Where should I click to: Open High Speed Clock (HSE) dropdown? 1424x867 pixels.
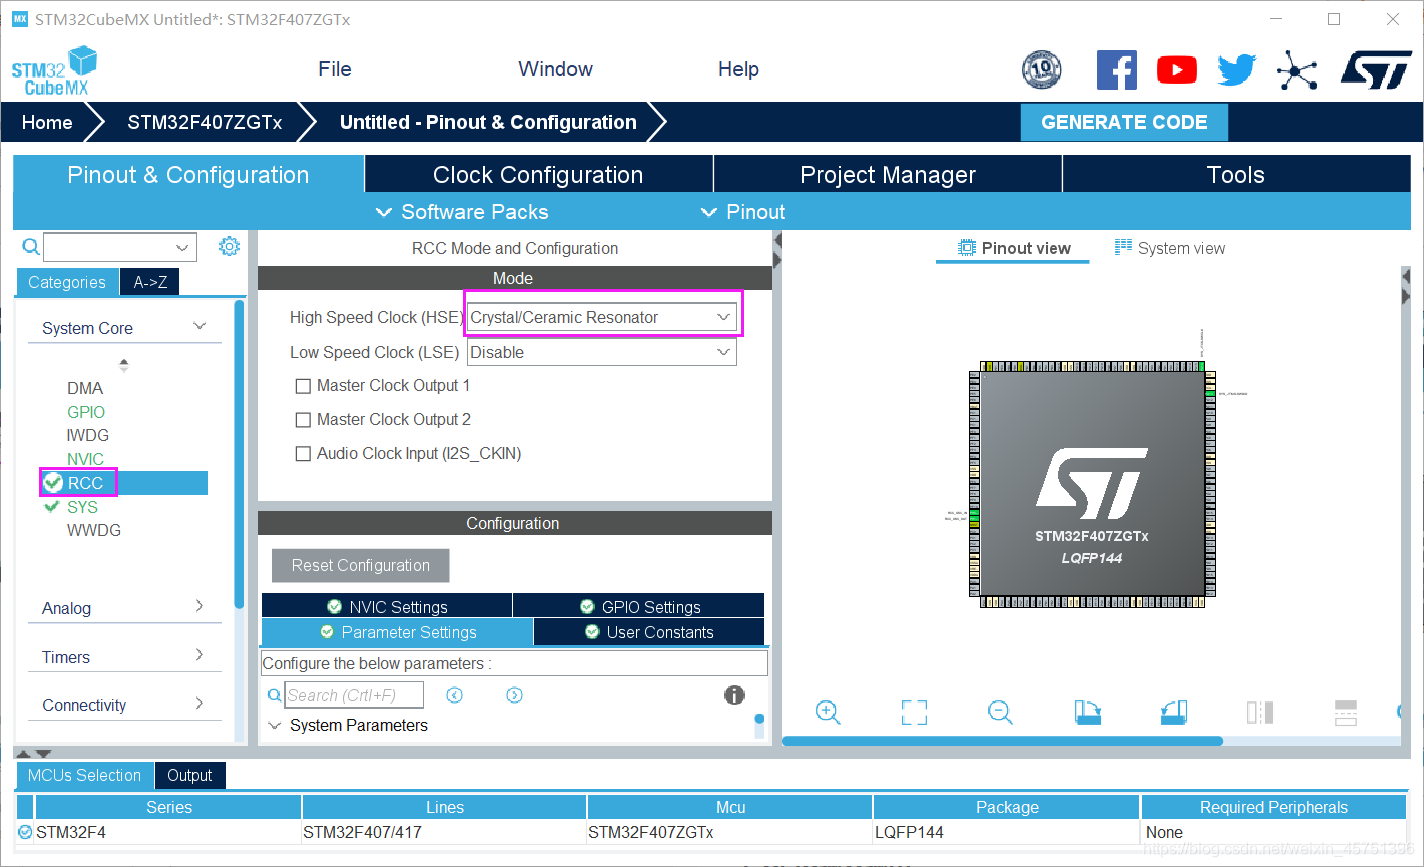602,317
